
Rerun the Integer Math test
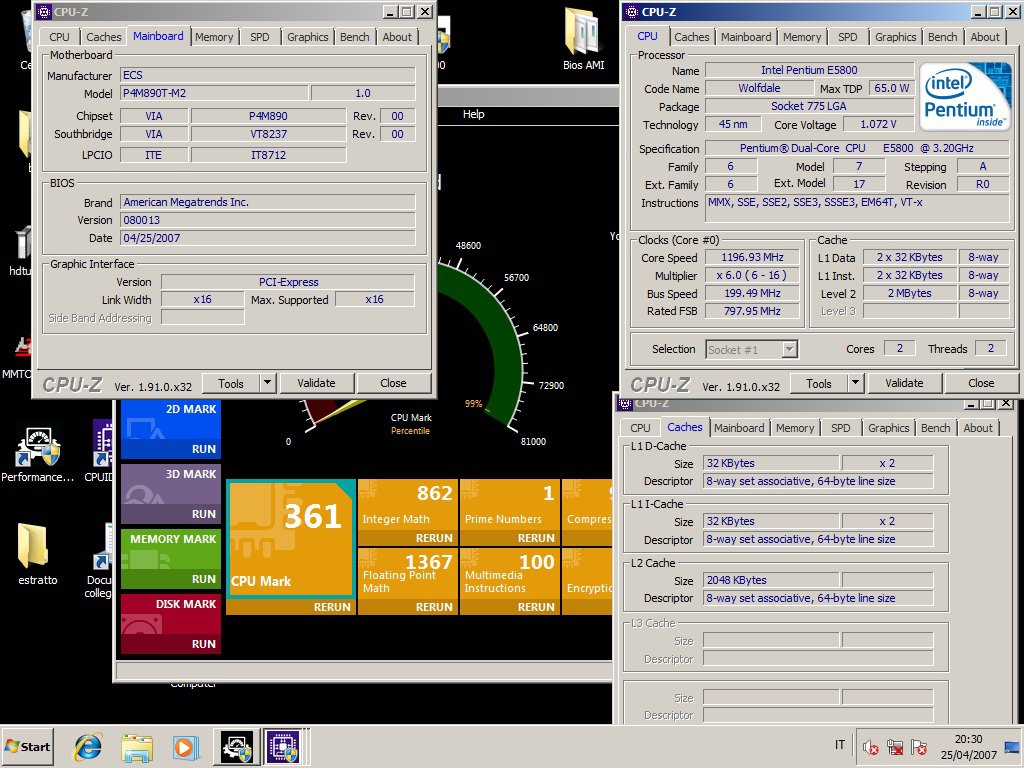(434, 538)
